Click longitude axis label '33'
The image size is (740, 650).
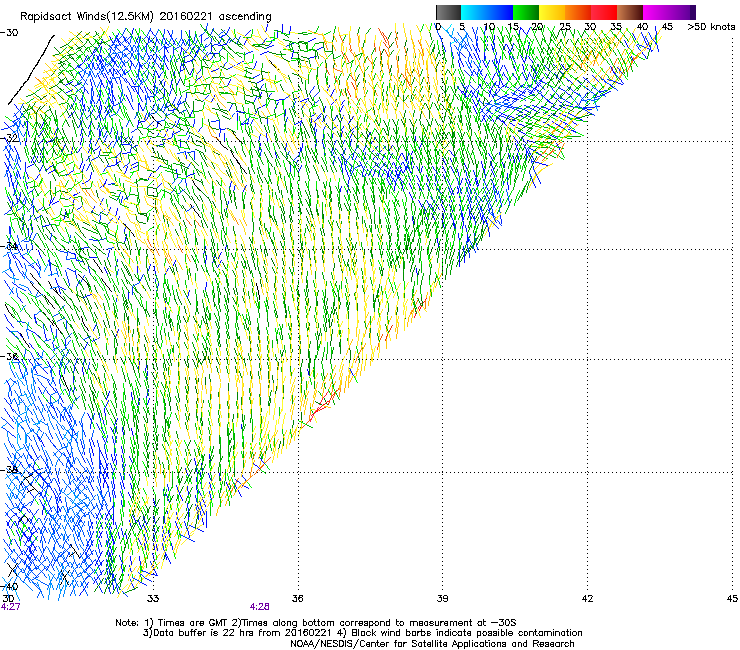(x=153, y=599)
